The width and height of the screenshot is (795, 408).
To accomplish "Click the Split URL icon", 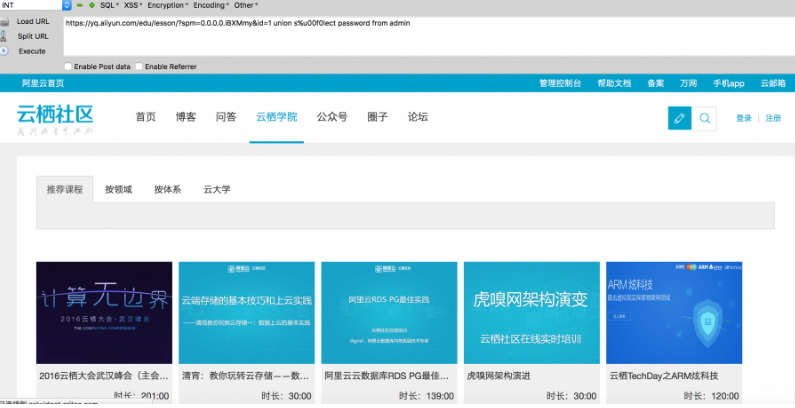I will click(4, 36).
